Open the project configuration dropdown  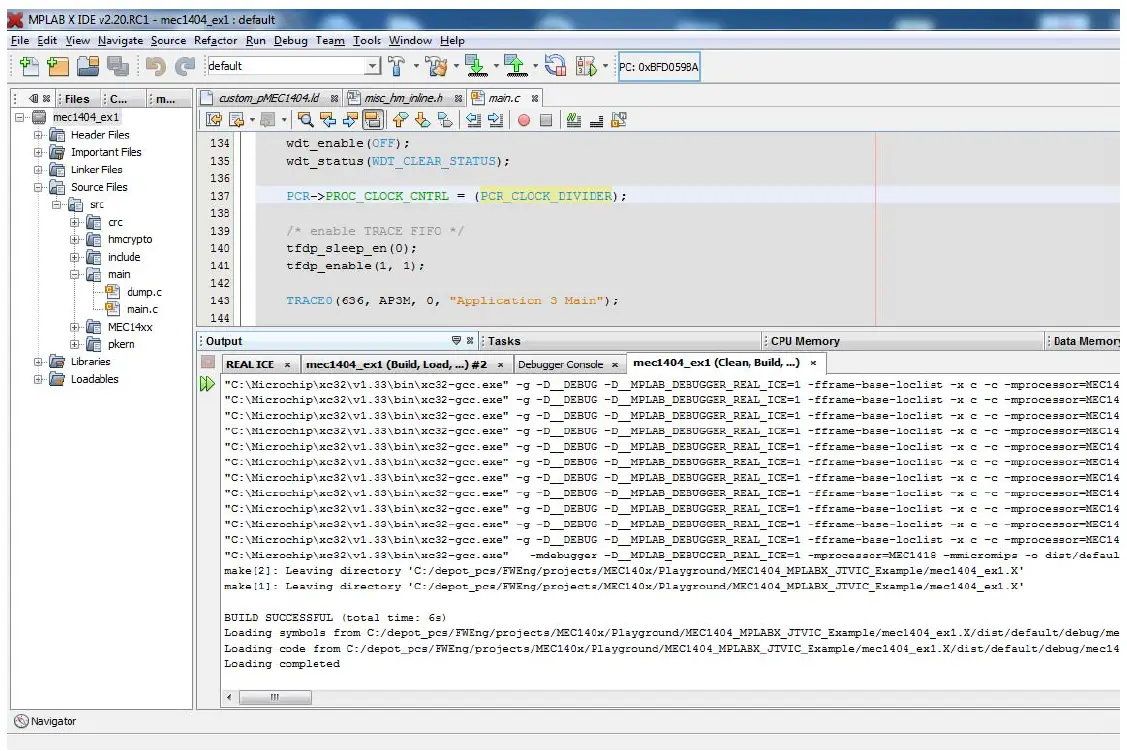[x=372, y=66]
